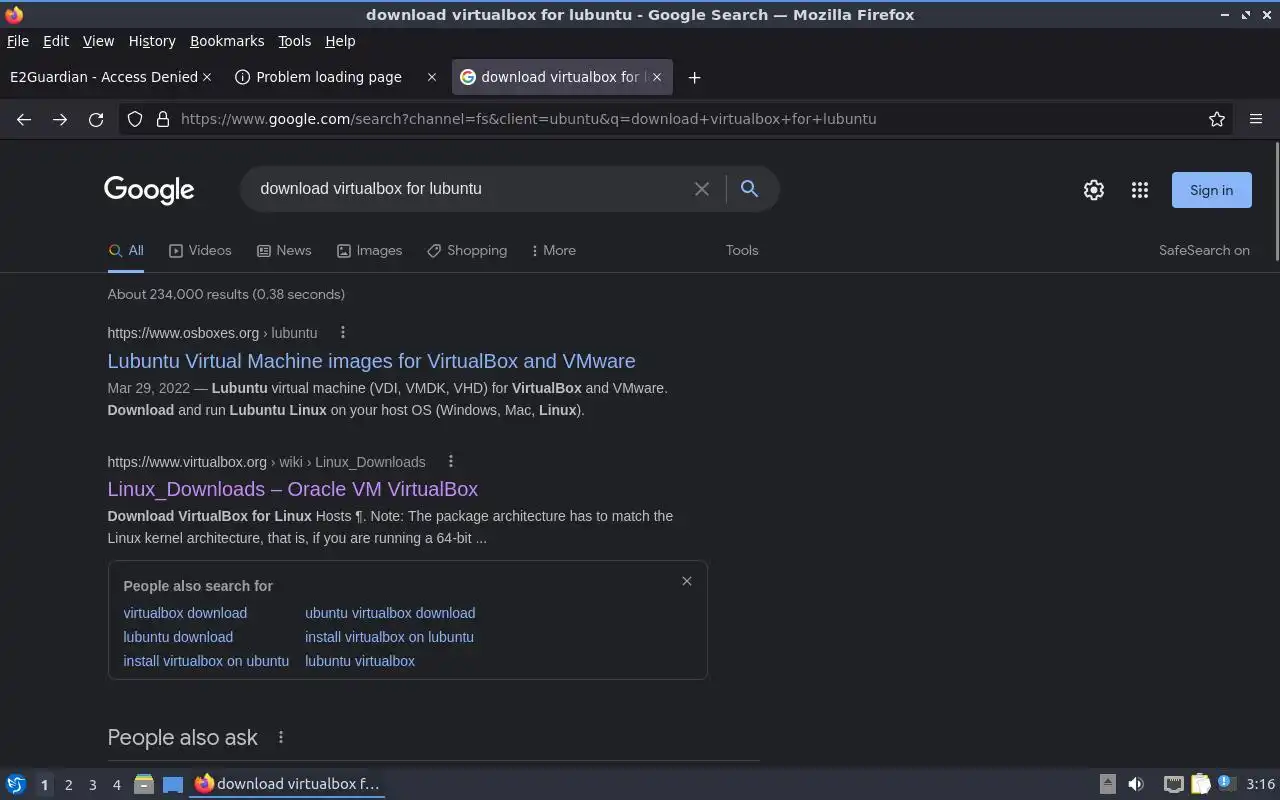The width and height of the screenshot is (1280, 800).
Task: Open the Firefox hamburger application menu
Action: coord(1256,119)
